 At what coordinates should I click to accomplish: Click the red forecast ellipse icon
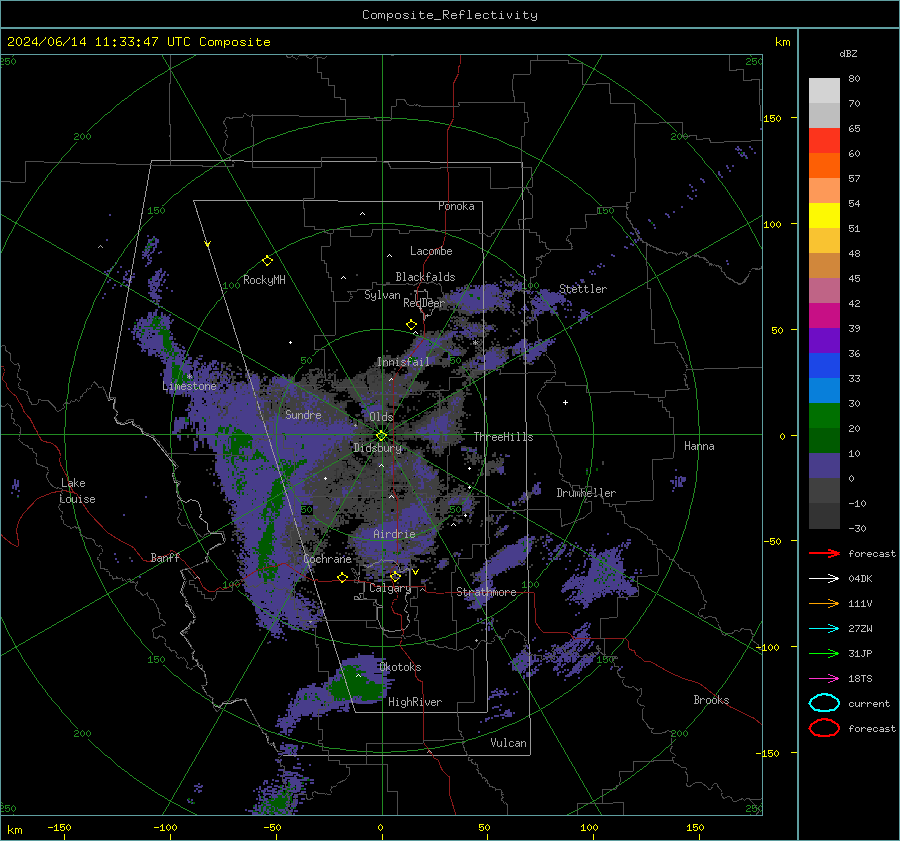pyautogui.click(x=824, y=728)
